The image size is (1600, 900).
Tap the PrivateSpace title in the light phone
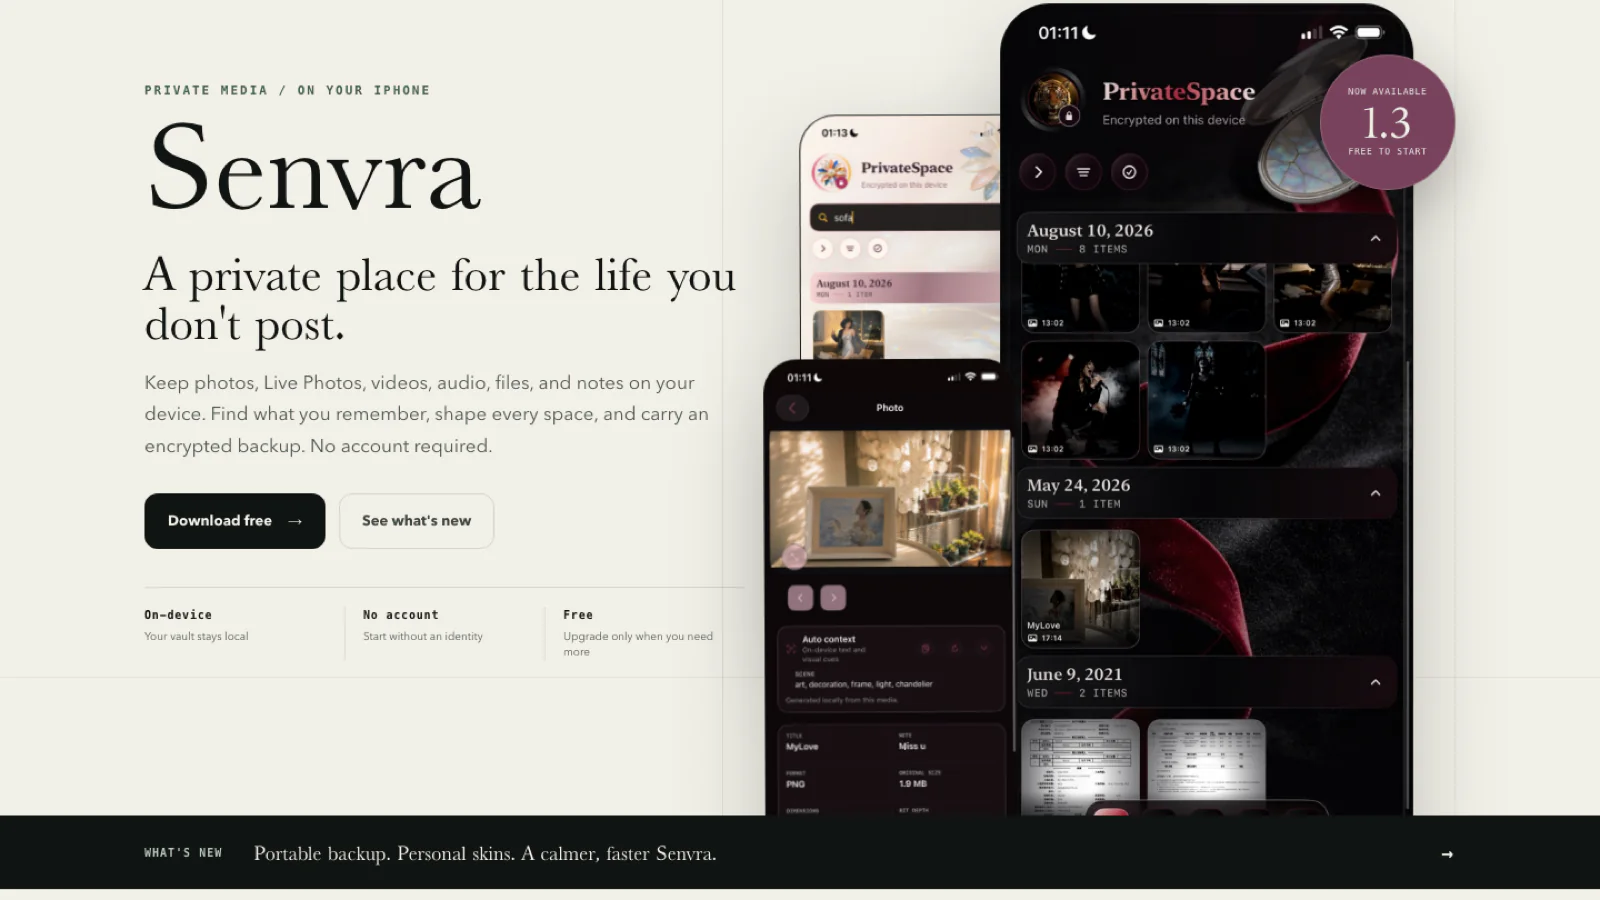pyautogui.click(x=907, y=168)
